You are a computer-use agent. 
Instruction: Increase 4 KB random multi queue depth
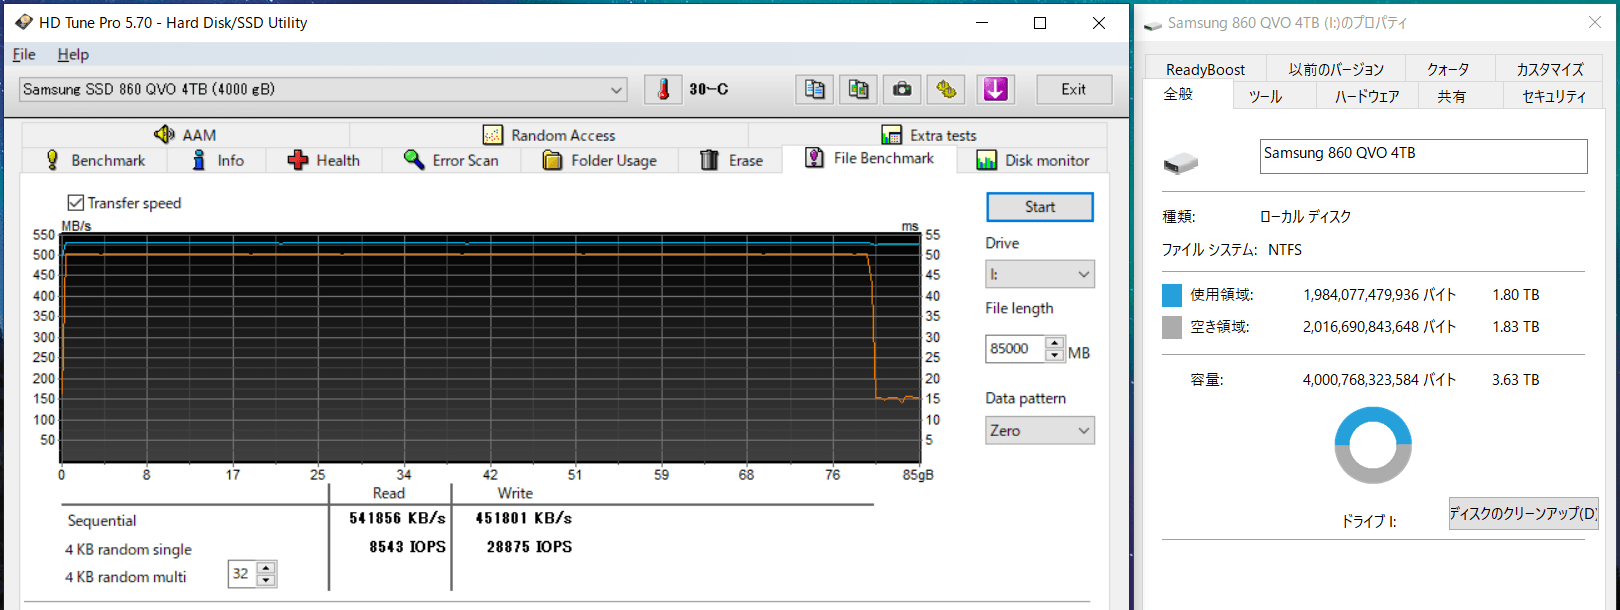coord(266,568)
